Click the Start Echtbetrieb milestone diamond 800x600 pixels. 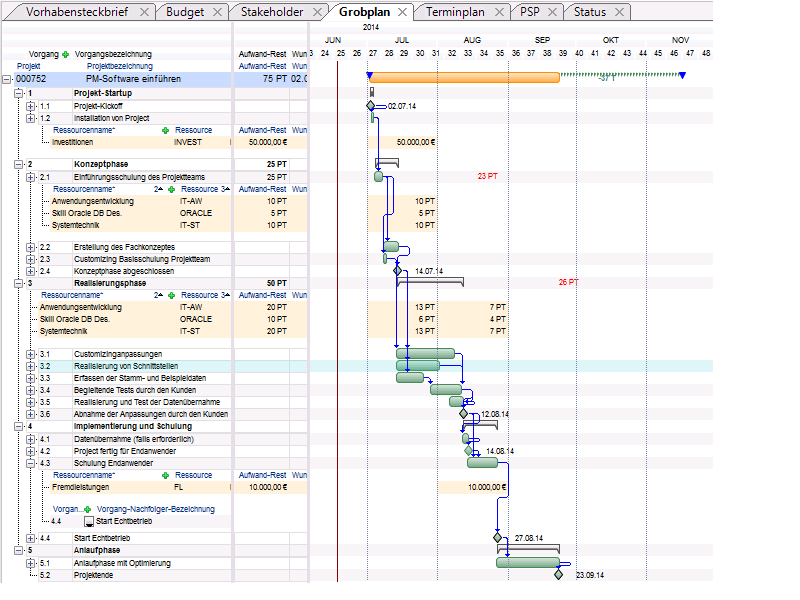[497, 537]
